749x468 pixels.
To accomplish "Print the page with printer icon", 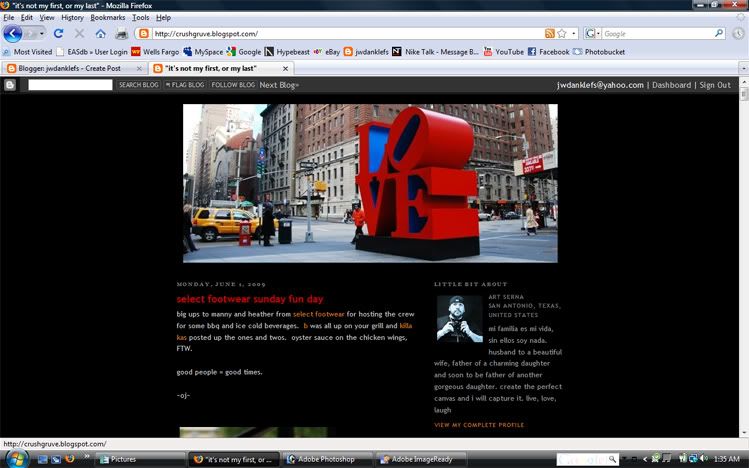I will [122, 34].
